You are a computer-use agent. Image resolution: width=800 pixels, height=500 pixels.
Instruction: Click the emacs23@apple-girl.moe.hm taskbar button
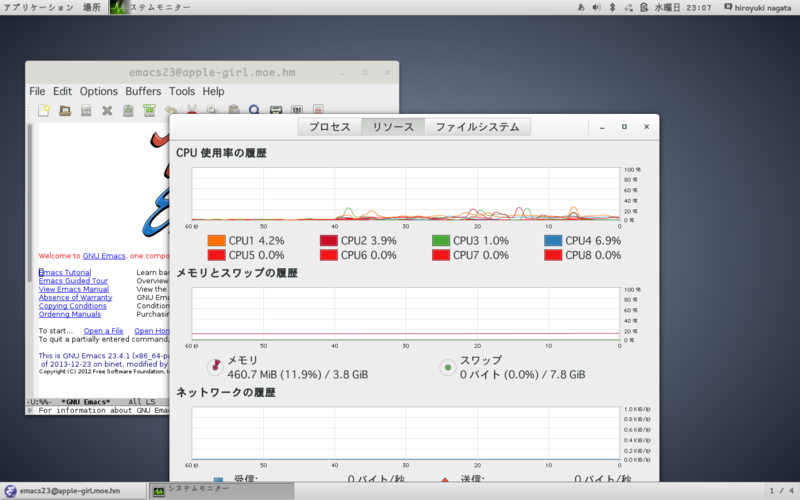click(x=73, y=491)
